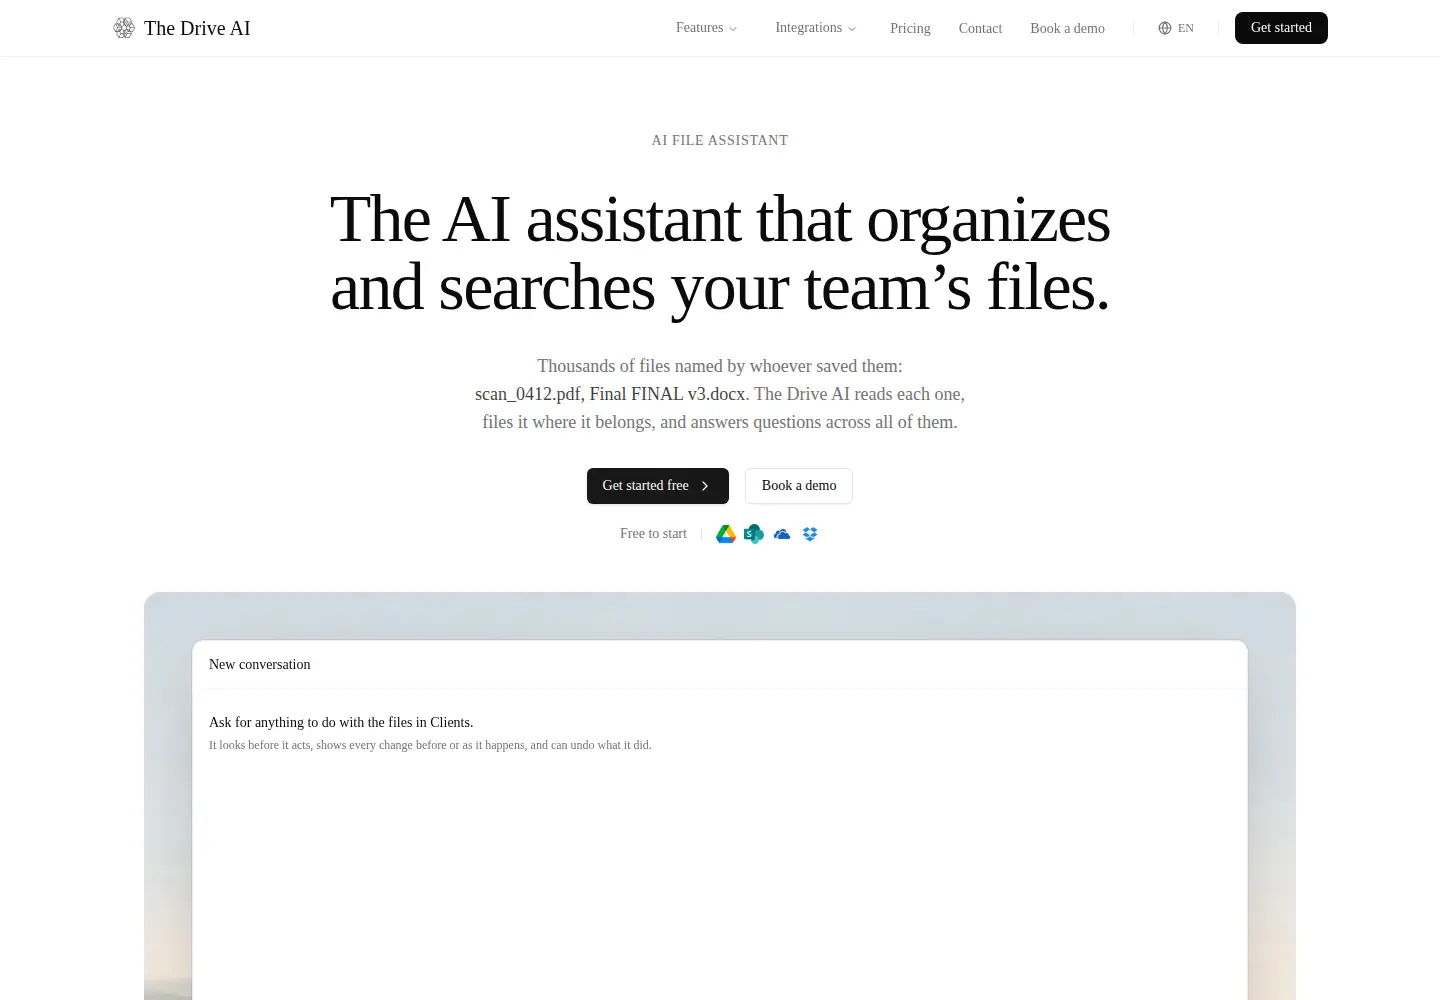
Task: Click the OneDrive cloud icon
Action: pyautogui.click(x=782, y=534)
